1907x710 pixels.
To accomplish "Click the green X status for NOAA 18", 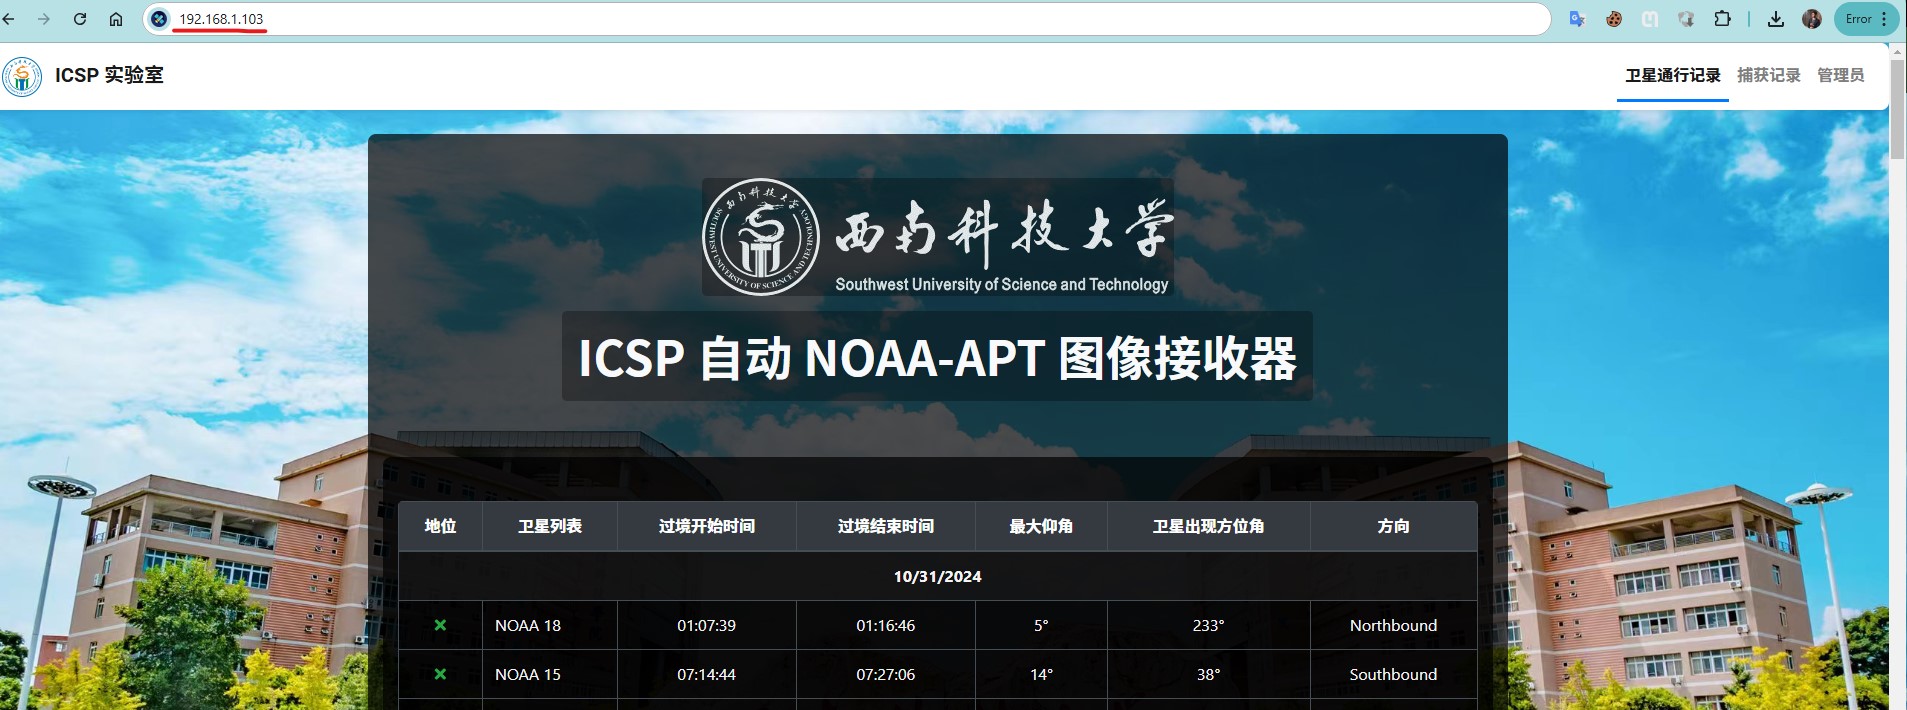I will click(440, 625).
